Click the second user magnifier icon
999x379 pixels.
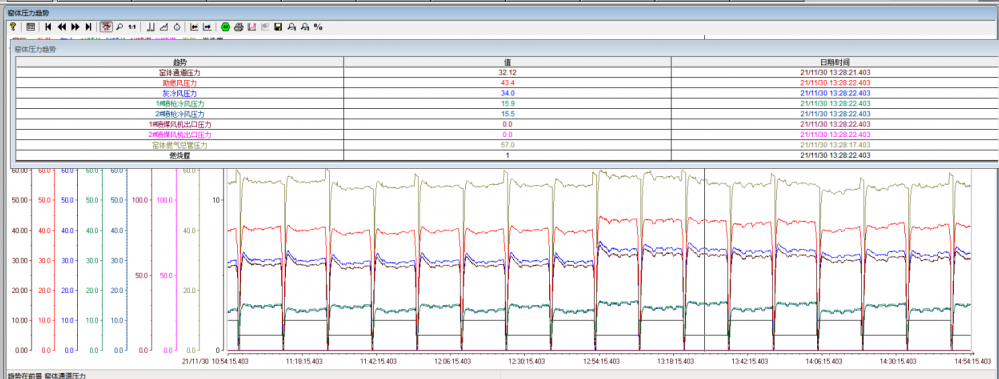tap(305, 27)
